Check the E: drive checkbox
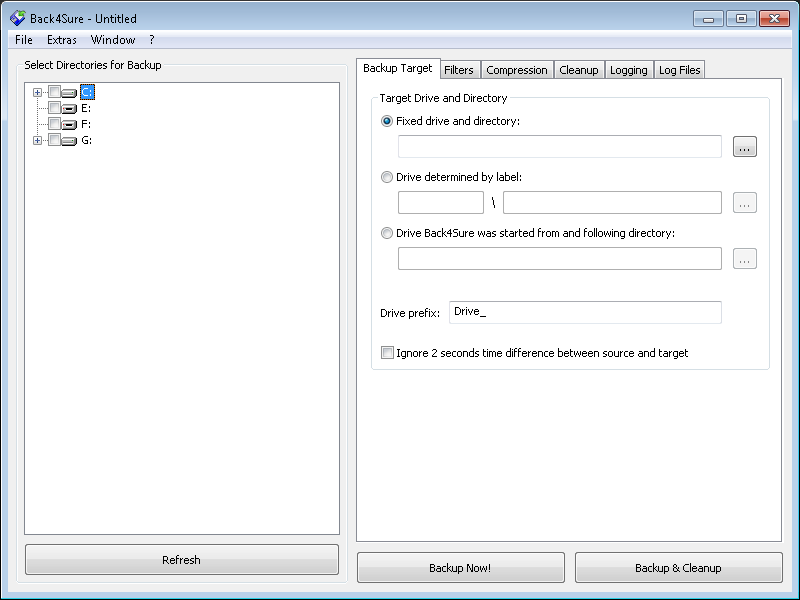Screen dimensions: 800x600 coord(54,108)
